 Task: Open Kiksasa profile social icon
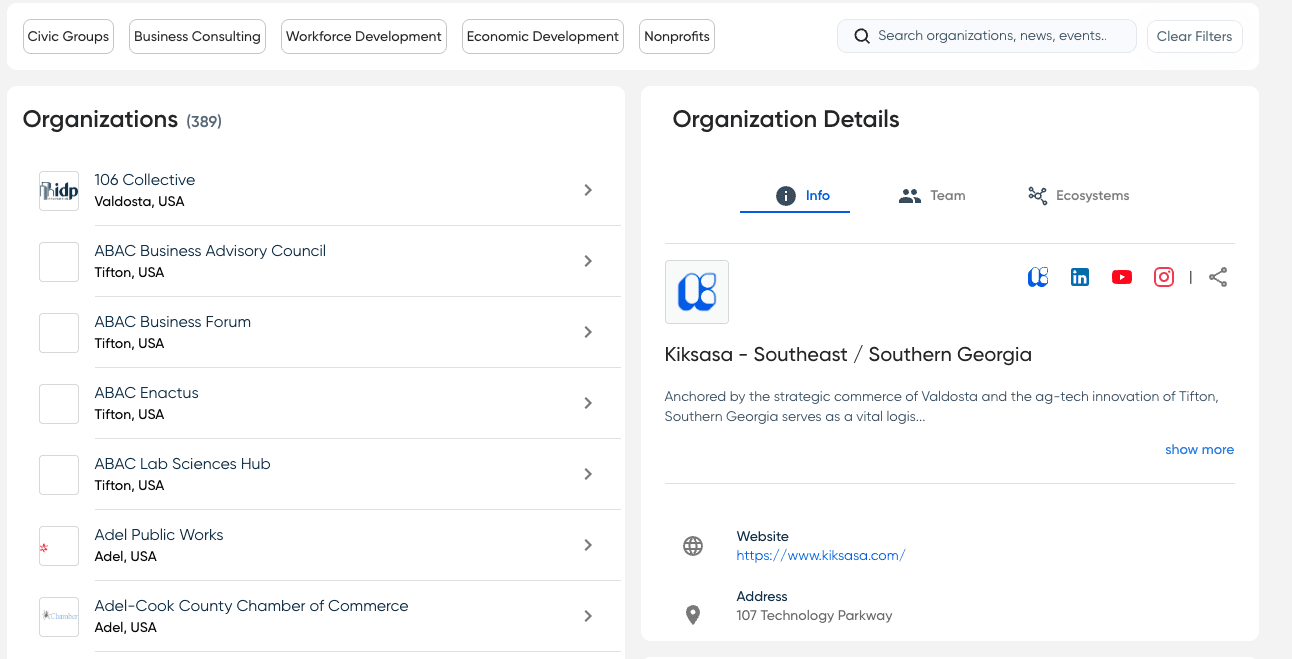1038,278
